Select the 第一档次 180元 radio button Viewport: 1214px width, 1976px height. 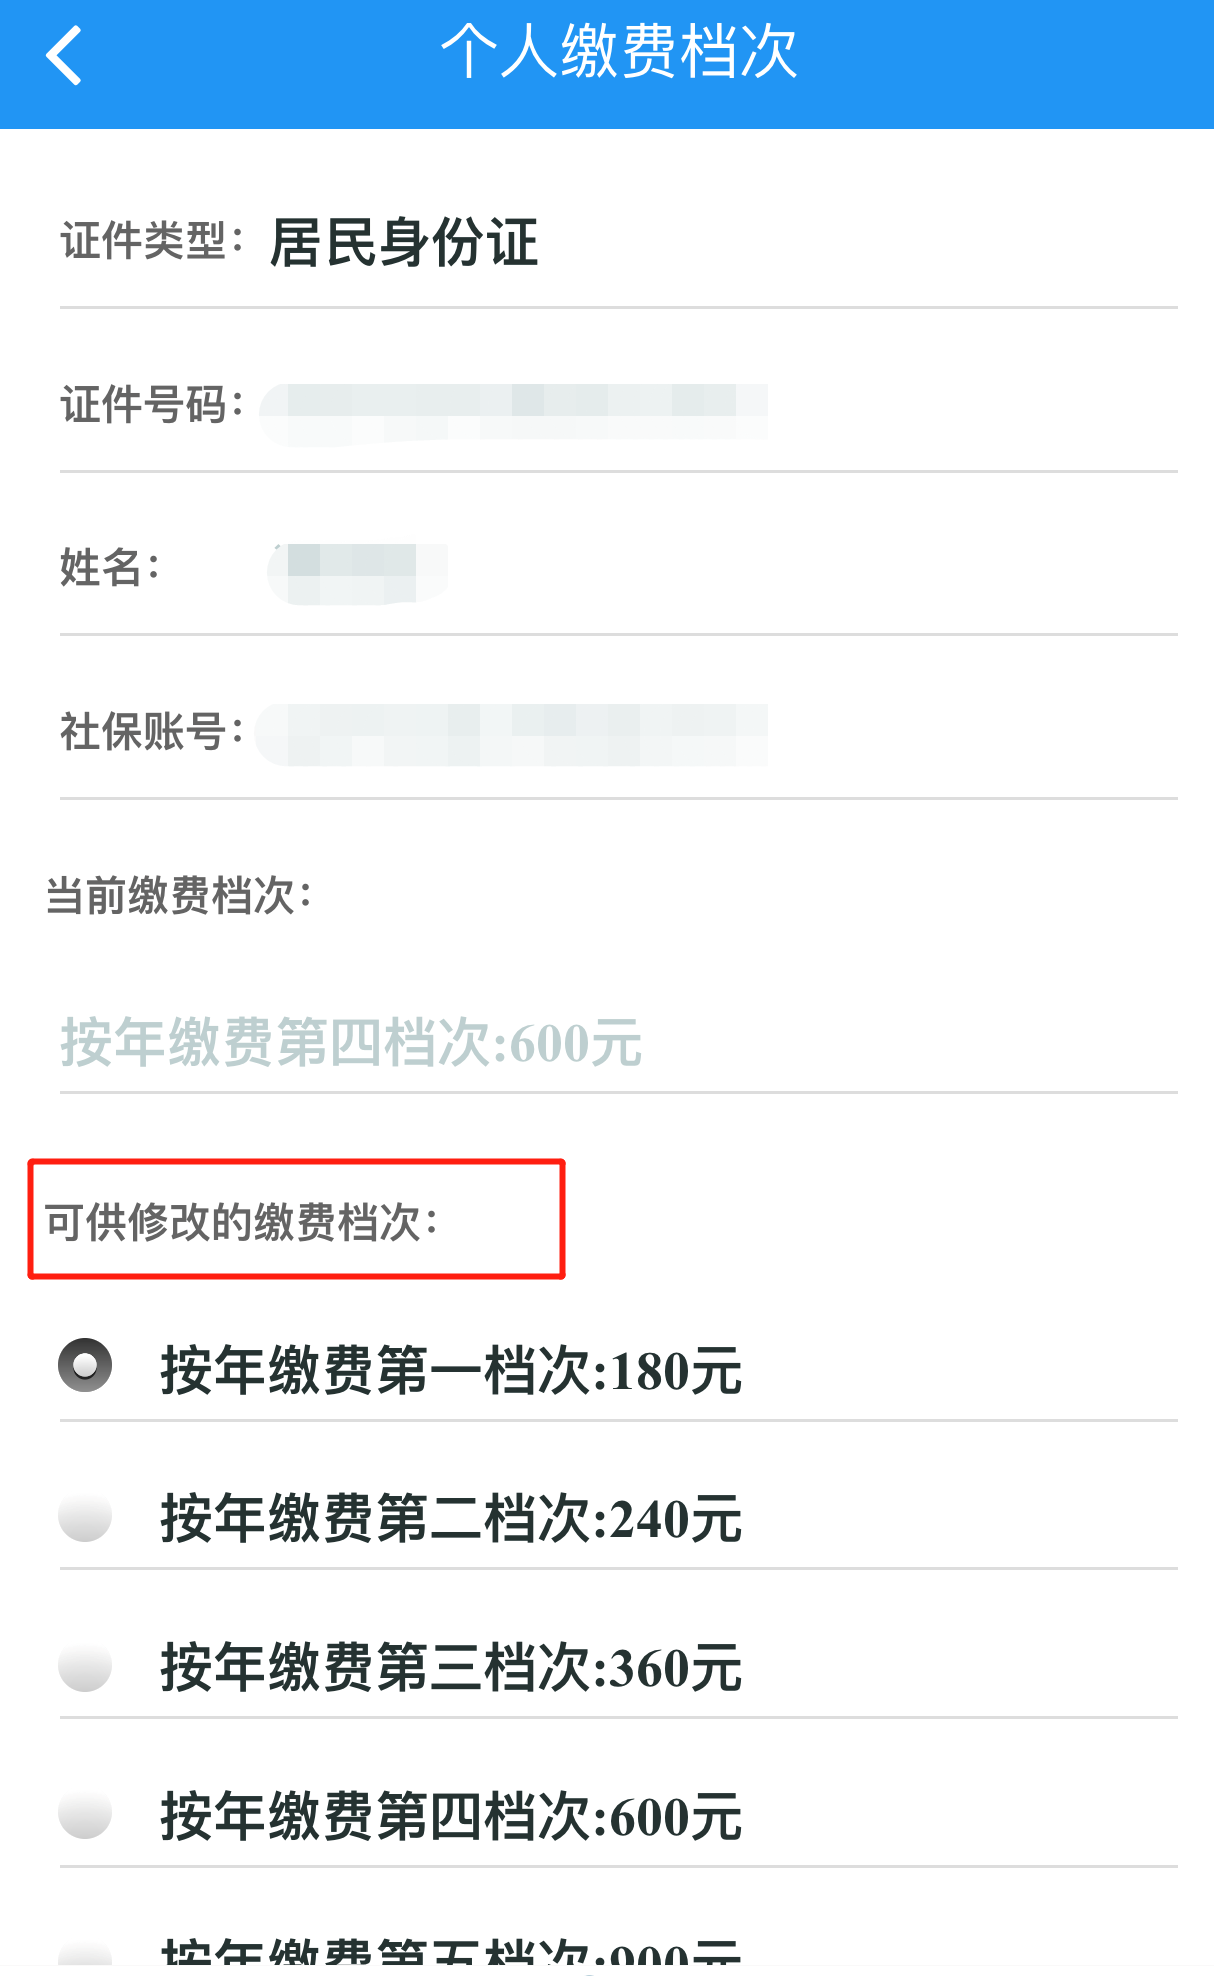(85, 1366)
